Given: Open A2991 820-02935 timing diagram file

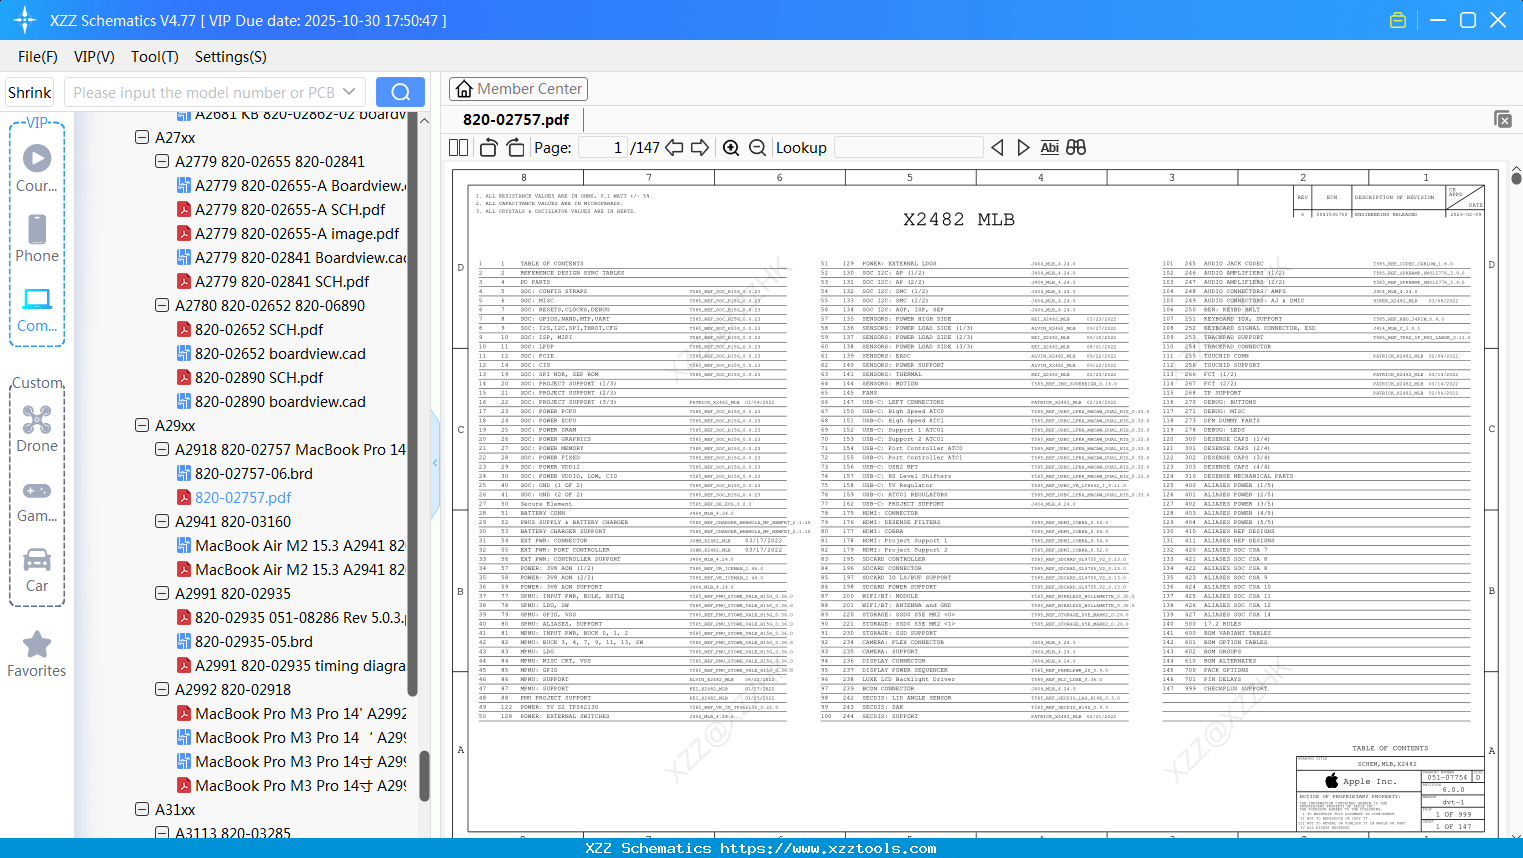Looking at the screenshot, I should (291, 665).
